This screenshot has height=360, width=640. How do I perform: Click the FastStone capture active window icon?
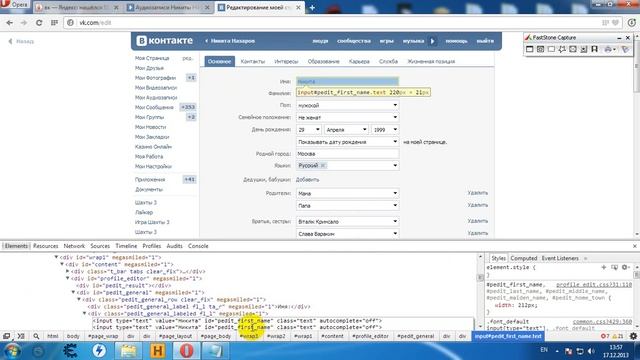pos(529,49)
